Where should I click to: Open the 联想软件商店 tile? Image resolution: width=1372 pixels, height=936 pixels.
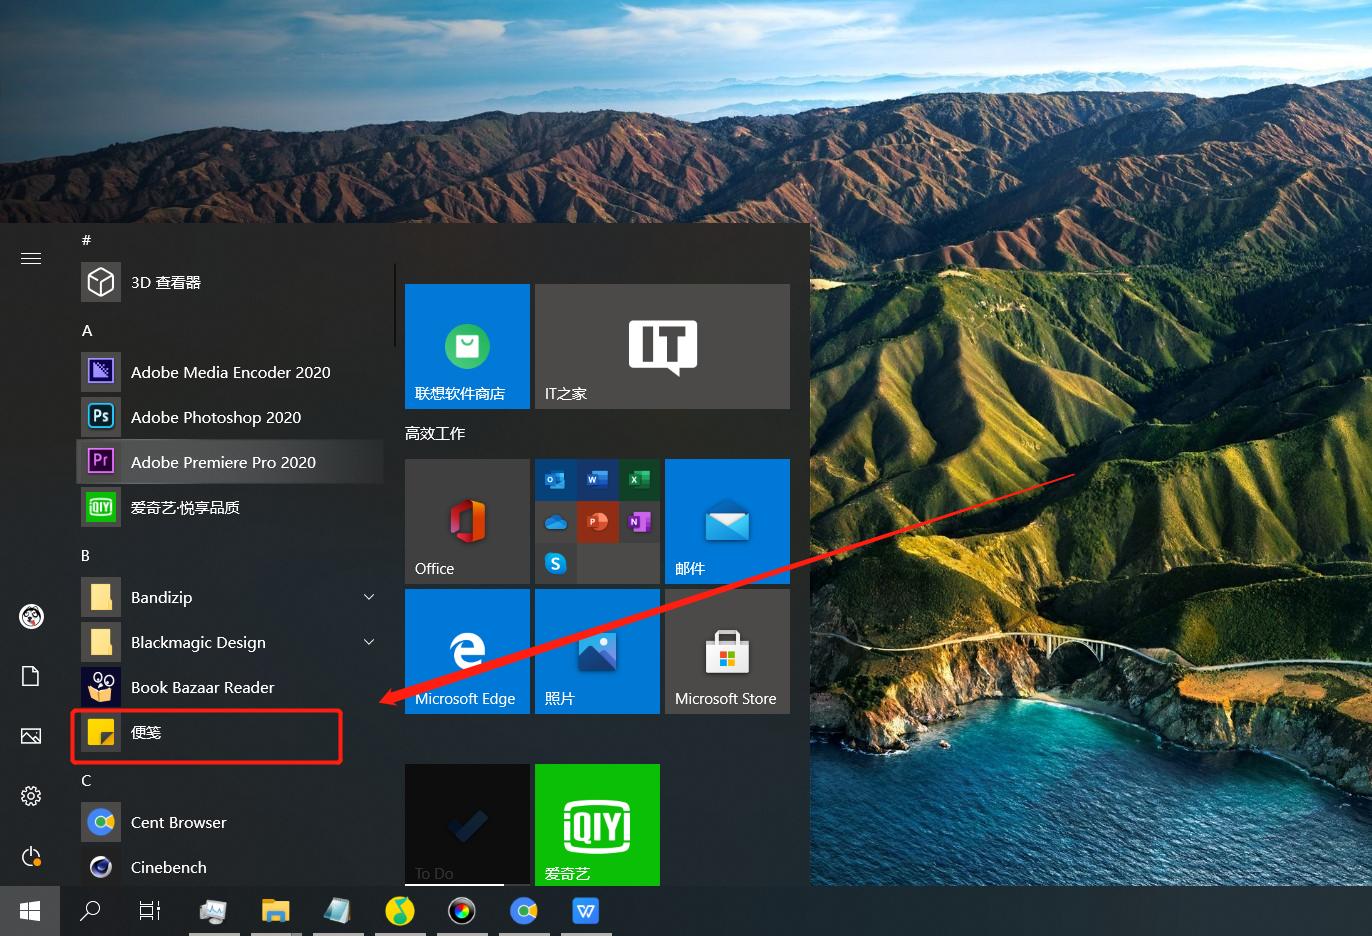coord(467,346)
